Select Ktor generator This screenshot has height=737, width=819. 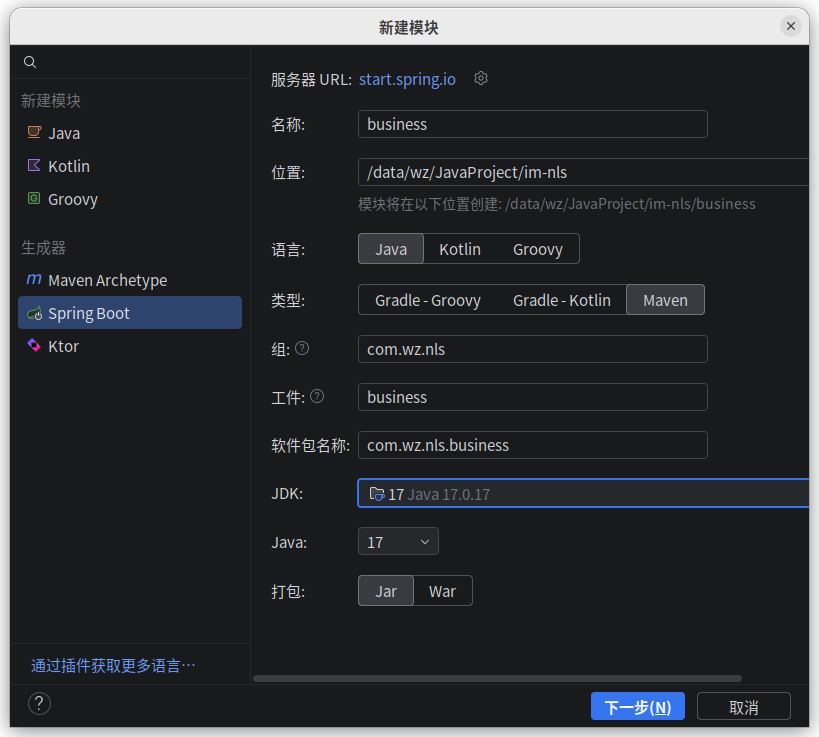click(x=130, y=346)
